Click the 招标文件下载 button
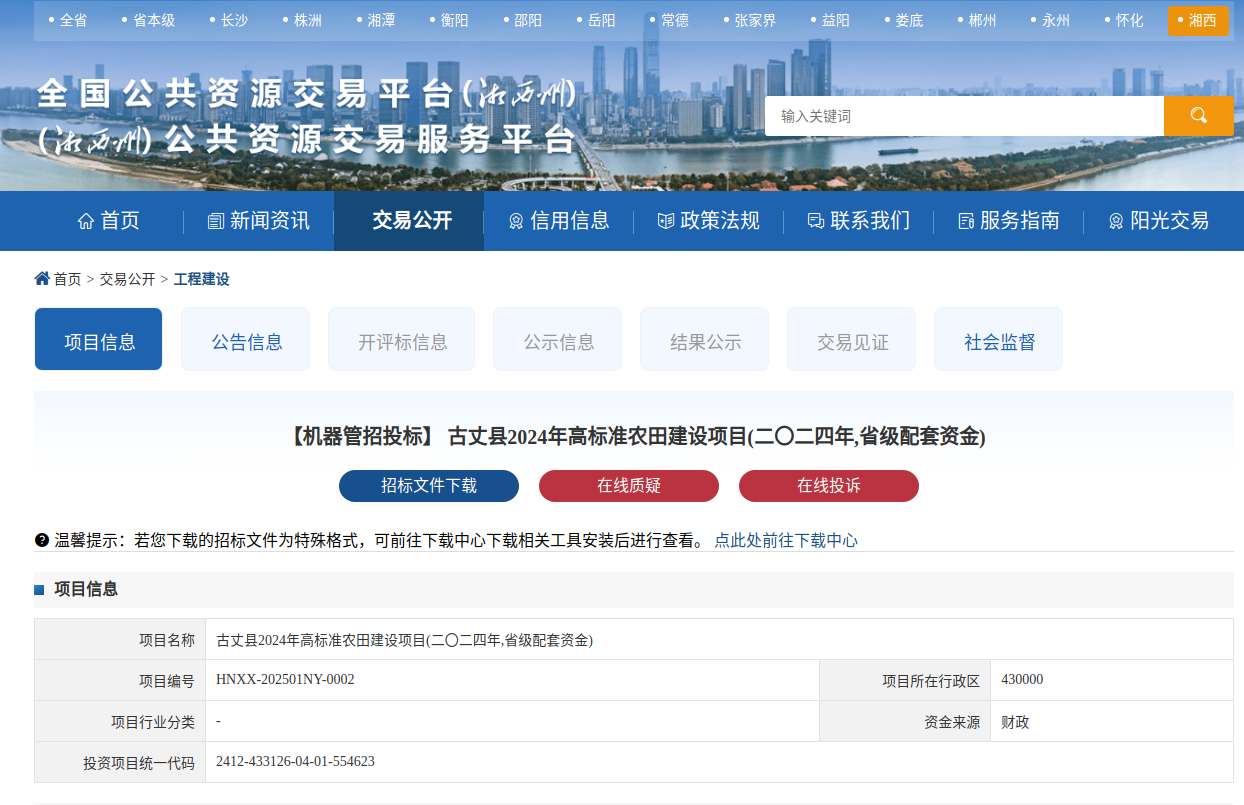The image size is (1244, 805). (429, 486)
